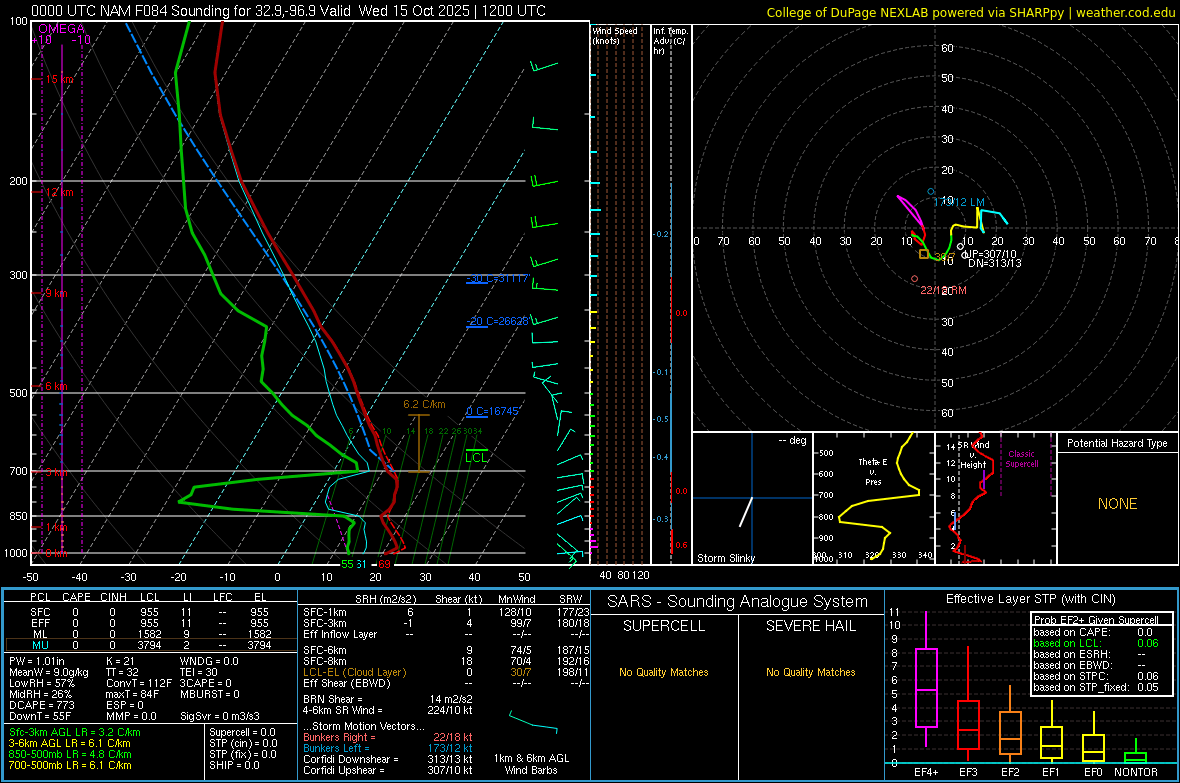
Task: Click the weather.cod.edu NEXLAB credit text
Action: [x=971, y=12]
